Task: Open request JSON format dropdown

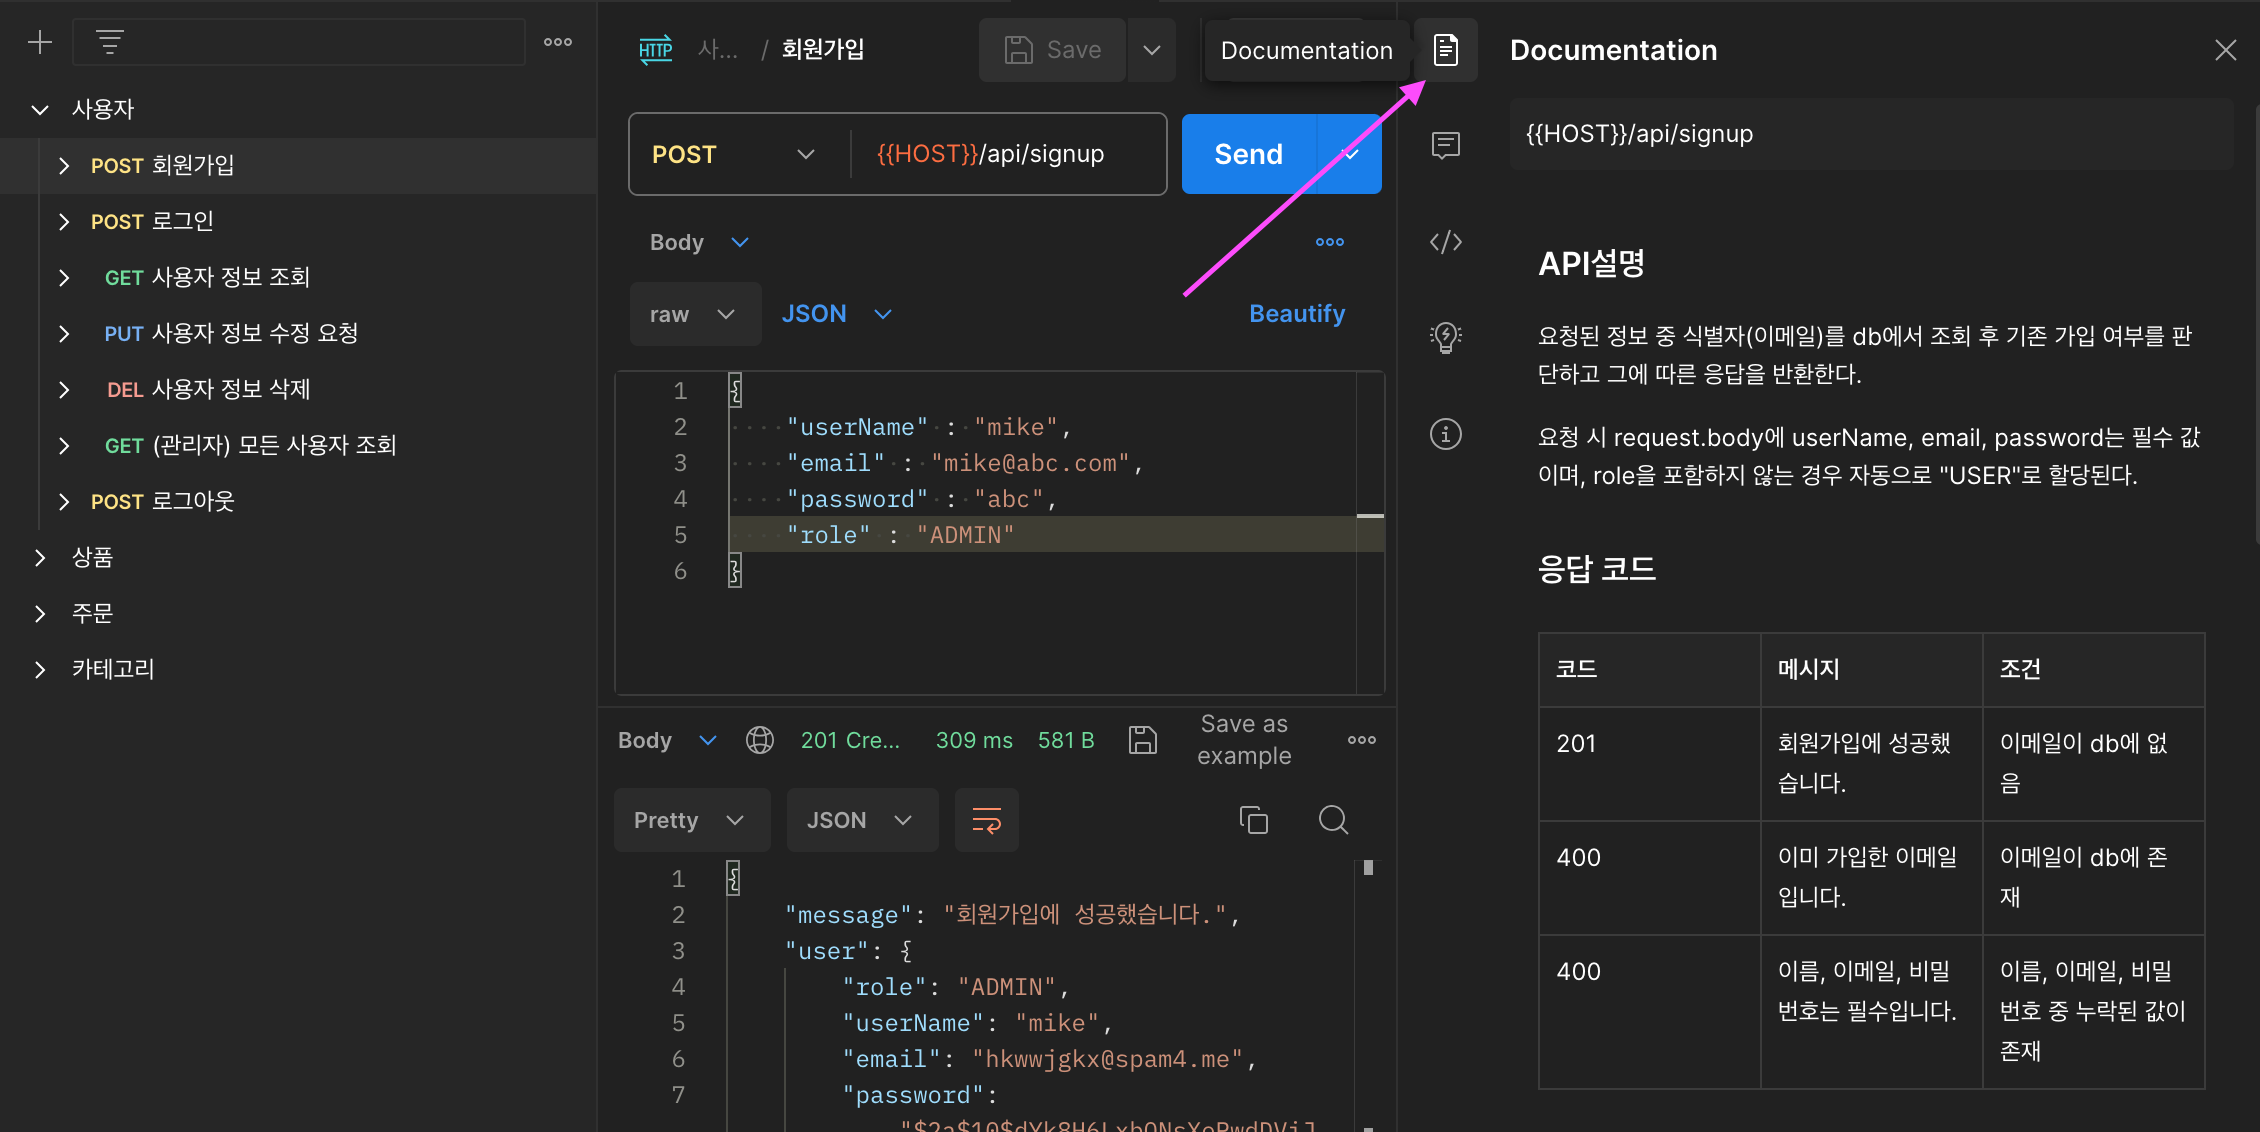Action: pyautogui.click(x=836, y=314)
